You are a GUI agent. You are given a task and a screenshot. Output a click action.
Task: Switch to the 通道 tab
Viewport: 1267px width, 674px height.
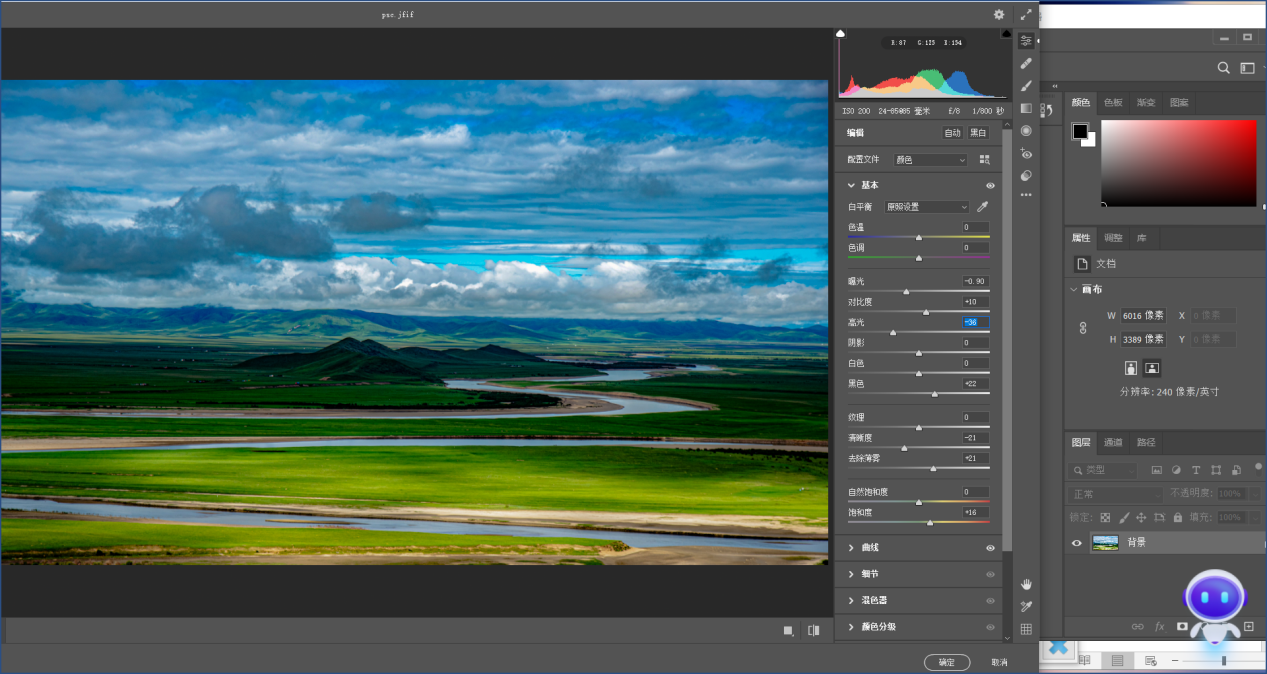tap(1113, 442)
